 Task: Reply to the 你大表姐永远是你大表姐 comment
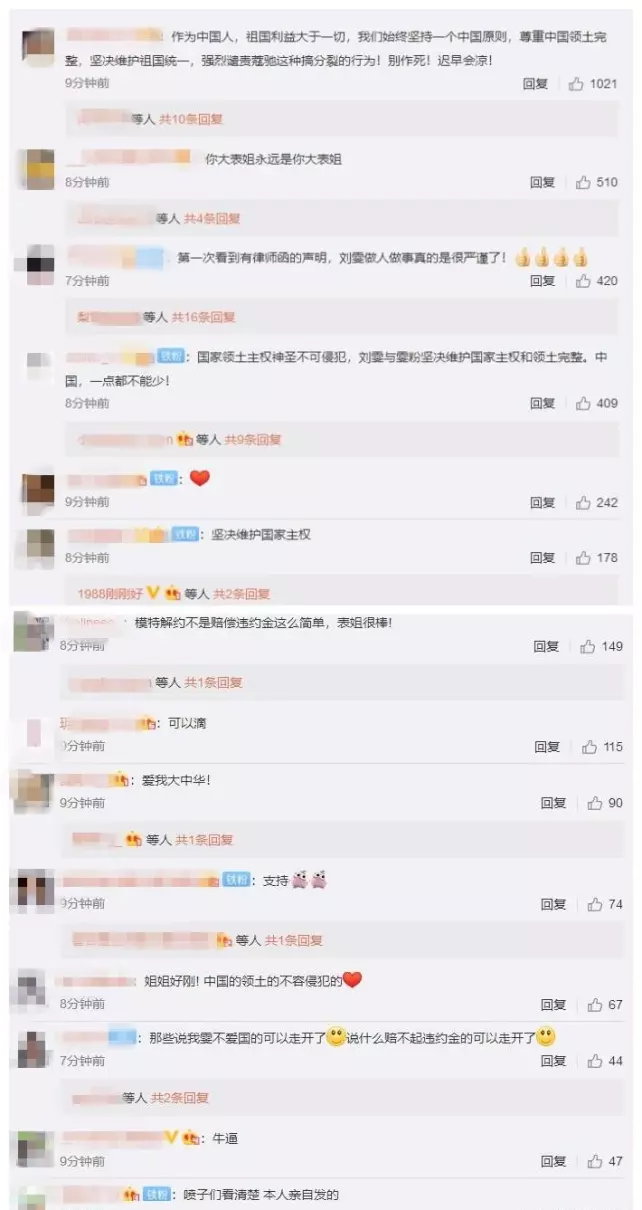click(x=542, y=182)
